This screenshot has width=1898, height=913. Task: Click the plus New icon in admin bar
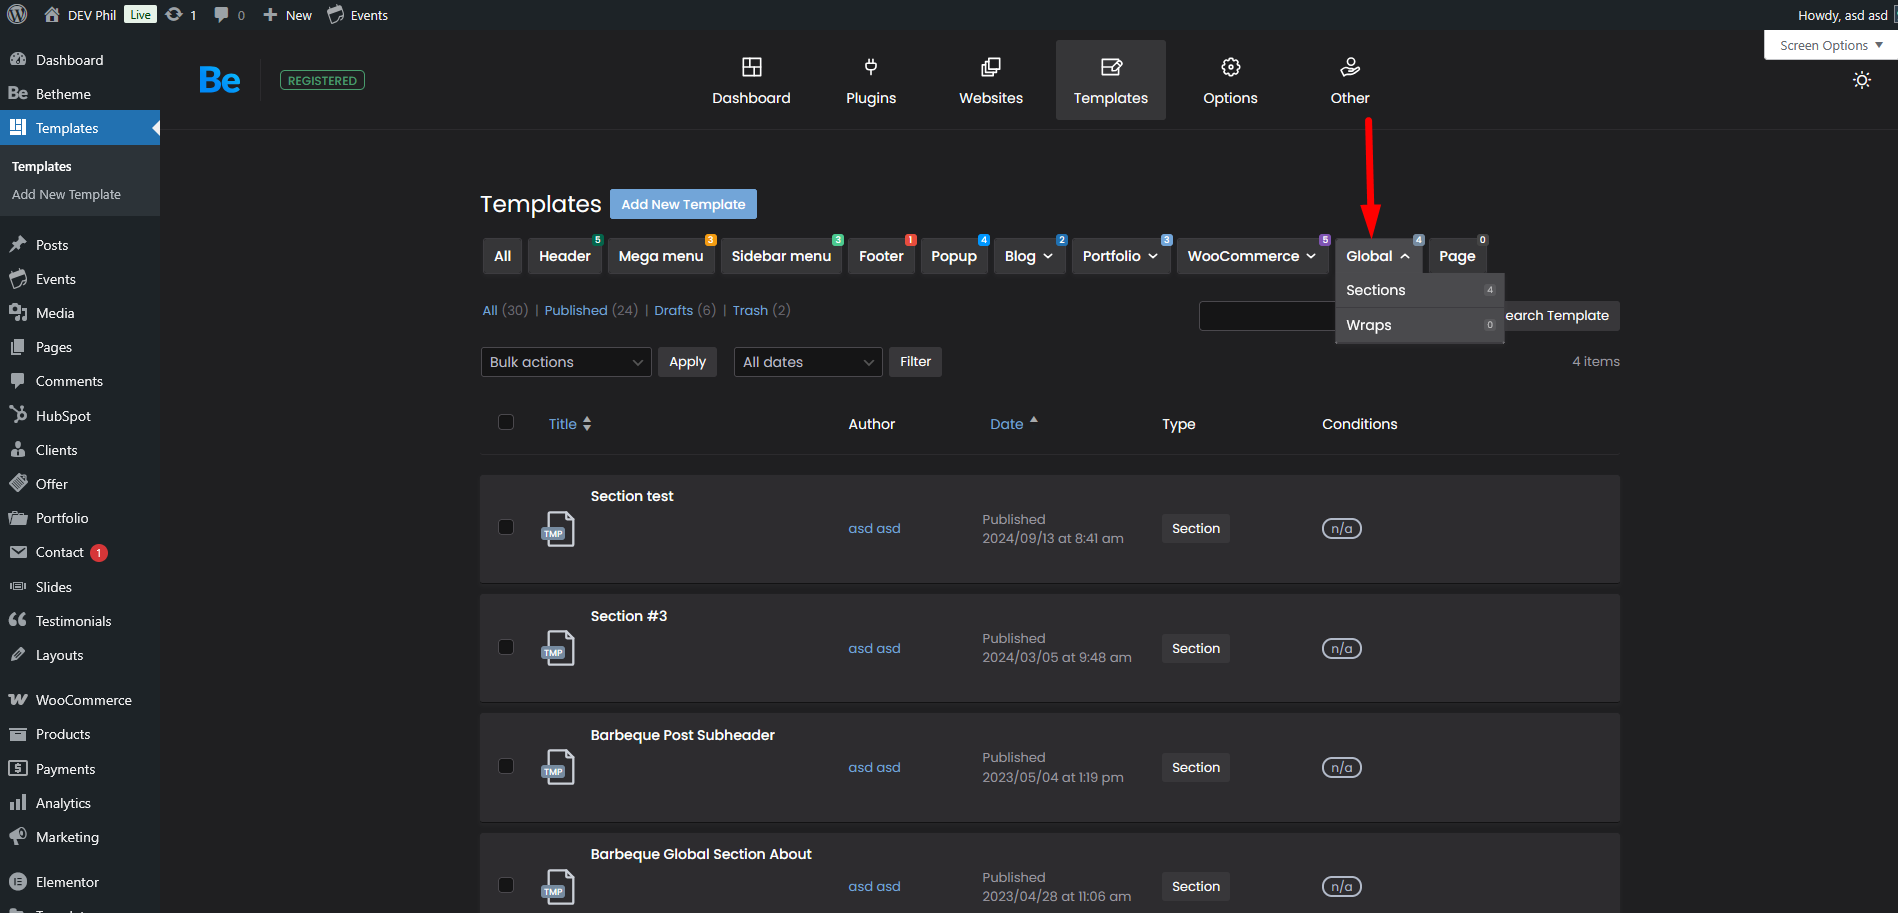270,15
